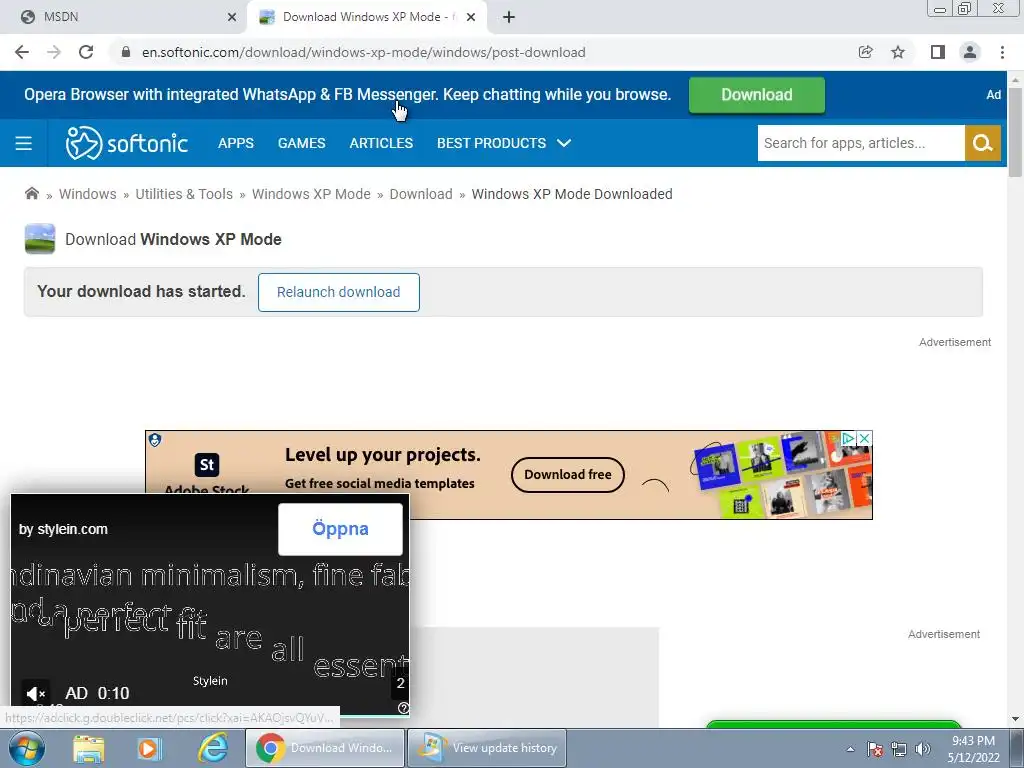
Task: Click the scrollbar down arrow
Action: click(1015, 719)
